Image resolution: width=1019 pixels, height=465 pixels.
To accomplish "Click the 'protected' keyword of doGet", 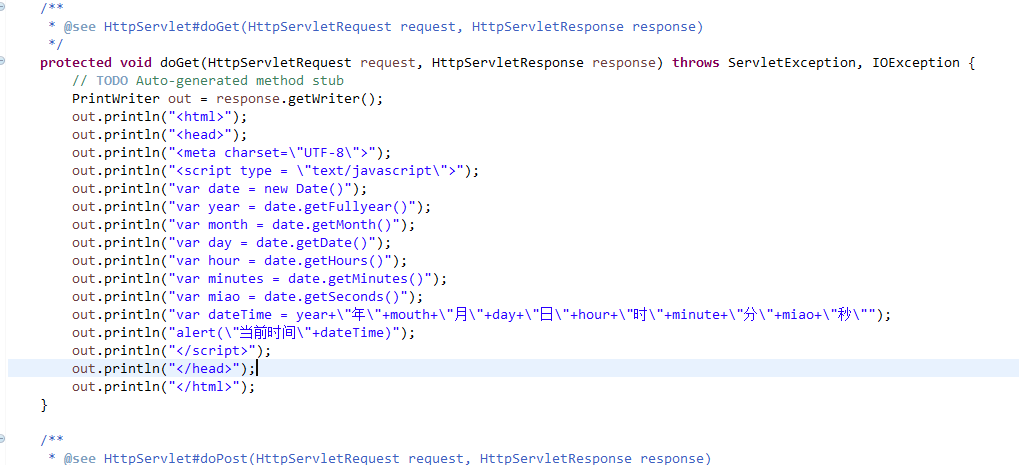I will (76, 63).
